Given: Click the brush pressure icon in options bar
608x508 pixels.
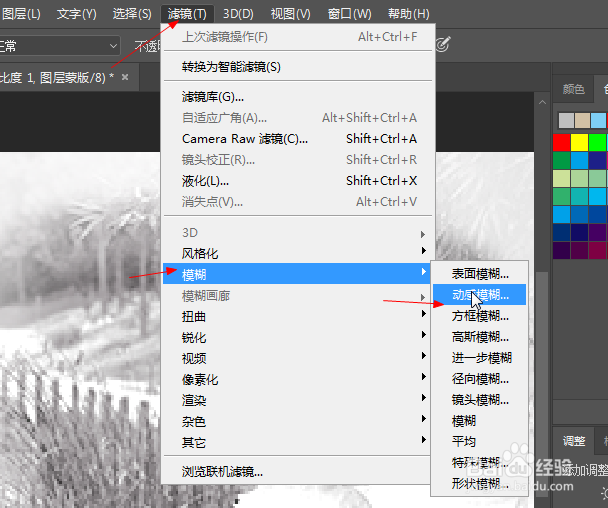Looking at the screenshot, I should (x=442, y=44).
